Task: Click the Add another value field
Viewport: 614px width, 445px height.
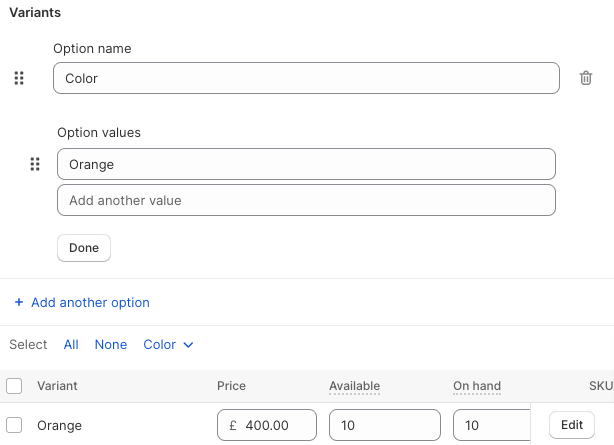Action: (305, 200)
